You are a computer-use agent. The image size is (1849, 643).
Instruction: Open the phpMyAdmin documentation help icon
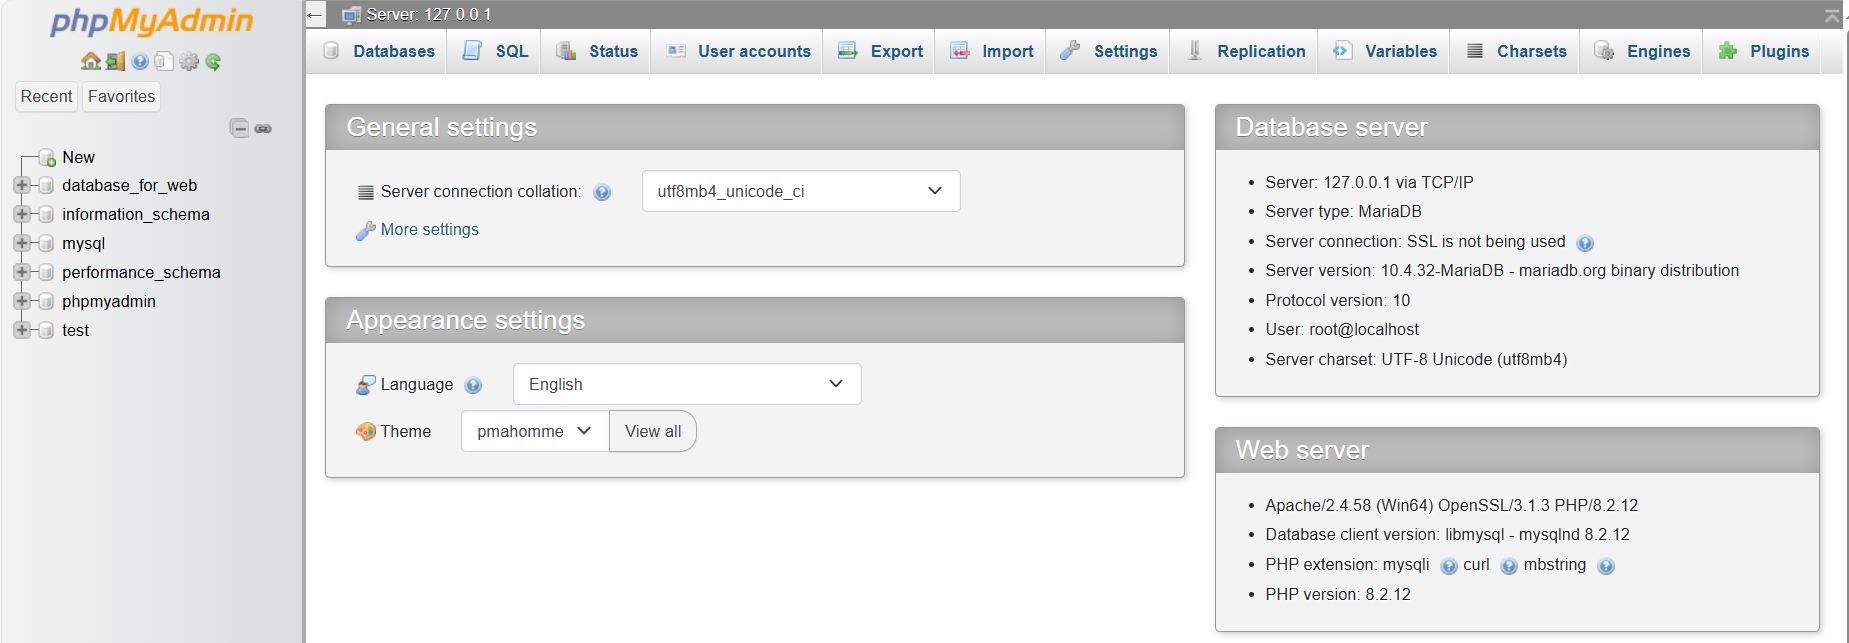(x=140, y=62)
